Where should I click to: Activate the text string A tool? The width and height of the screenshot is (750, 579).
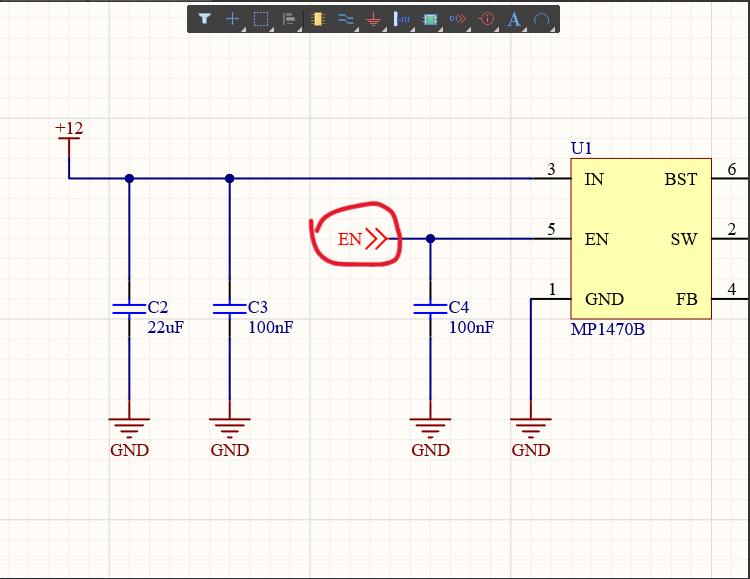pyautogui.click(x=514, y=19)
